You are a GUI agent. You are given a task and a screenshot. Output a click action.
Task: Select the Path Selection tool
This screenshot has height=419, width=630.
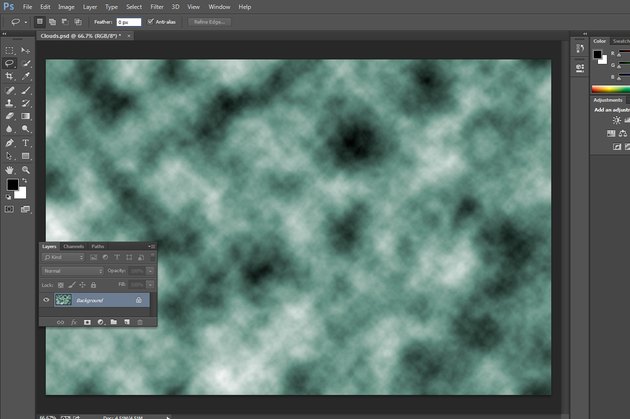click(9, 156)
